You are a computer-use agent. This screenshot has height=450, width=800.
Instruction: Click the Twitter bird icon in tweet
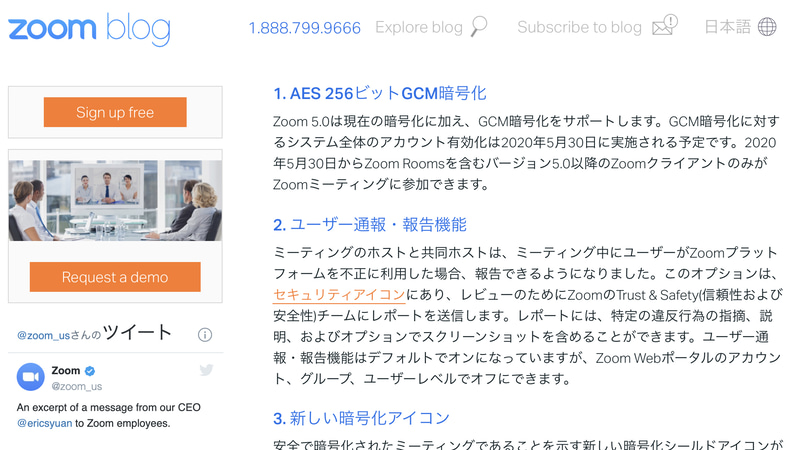[x=206, y=369]
